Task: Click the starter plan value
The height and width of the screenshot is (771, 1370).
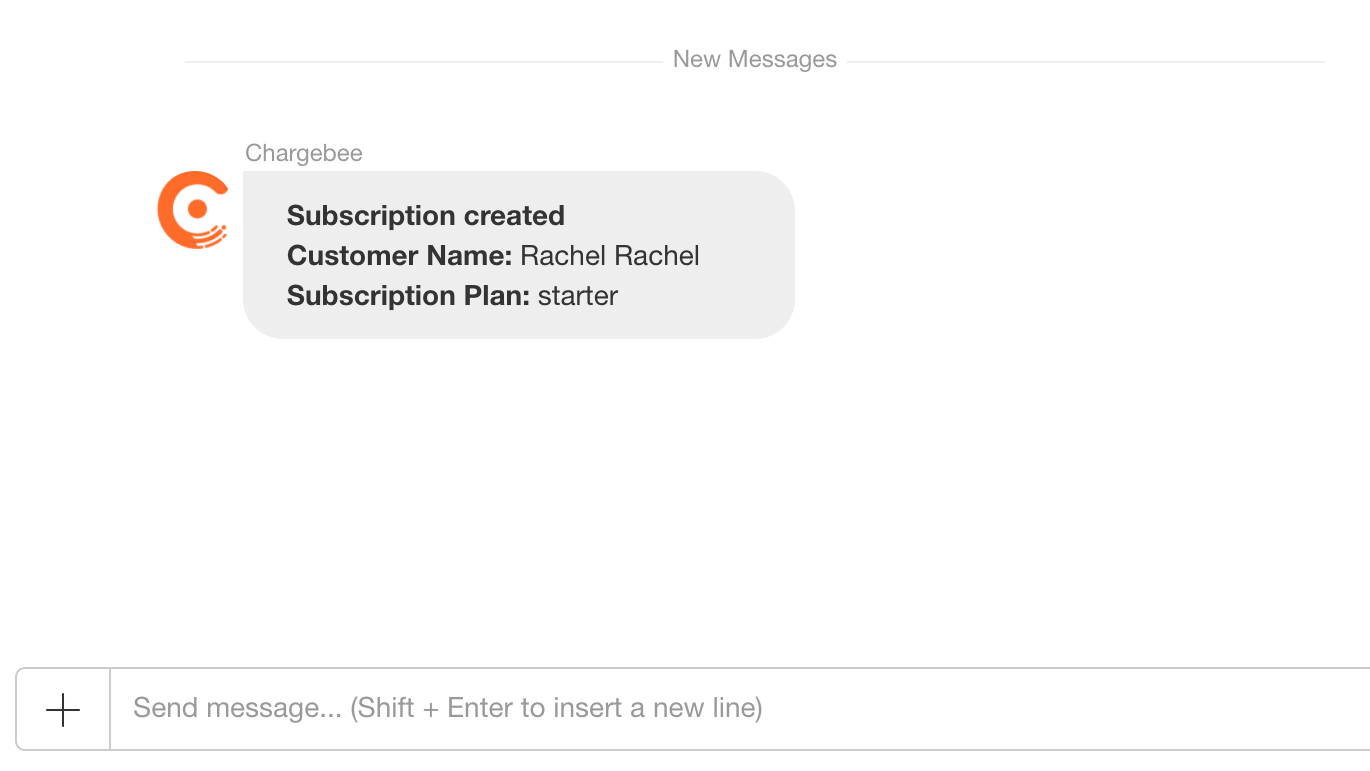Action: click(578, 296)
